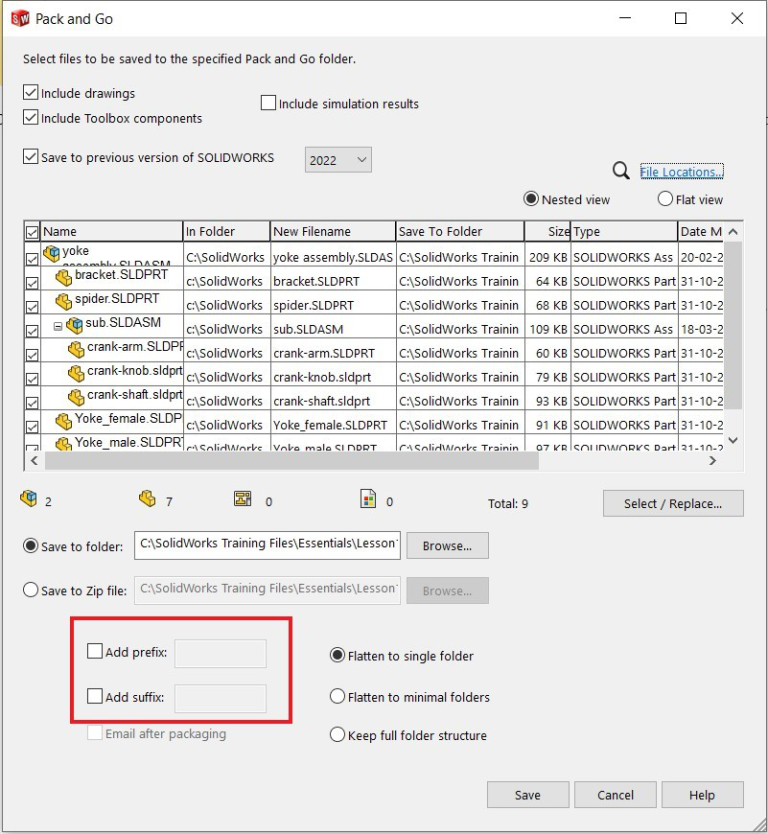Viewport: 768px width, 834px height.
Task: Click the bracket.SLDPRT part icon
Action: pyautogui.click(x=64, y=277)
